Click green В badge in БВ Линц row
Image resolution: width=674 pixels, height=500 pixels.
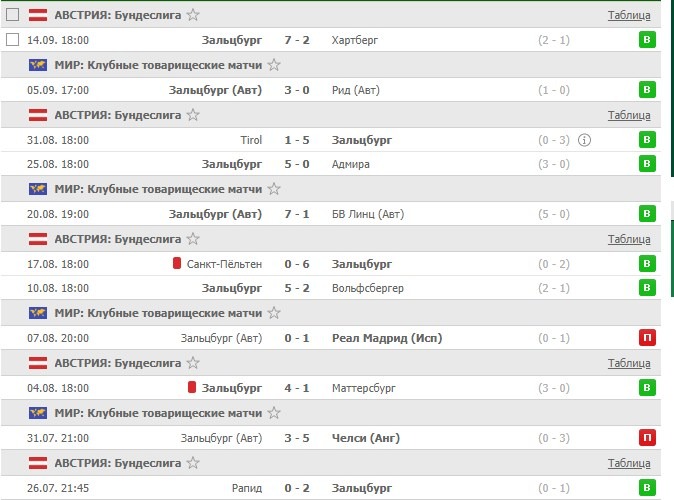[x=647, y=214]
